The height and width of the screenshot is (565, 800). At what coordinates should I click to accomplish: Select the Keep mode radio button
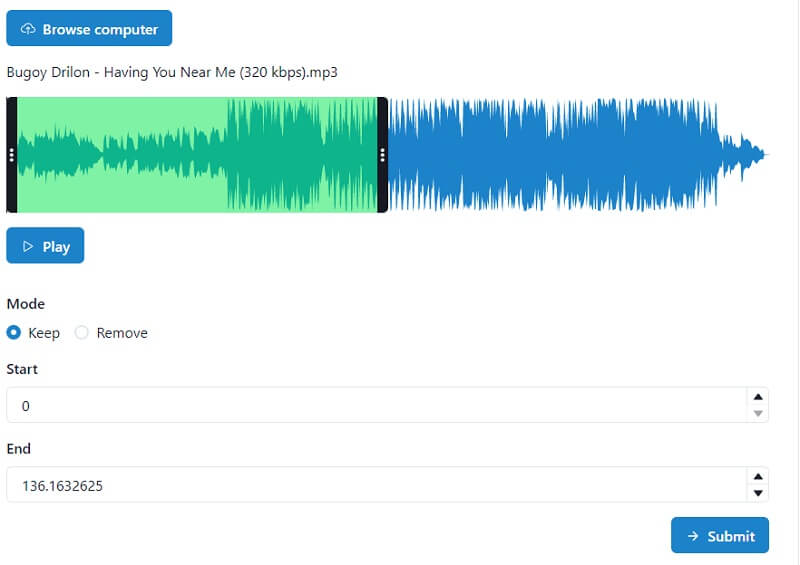click(x=14, y=333)
